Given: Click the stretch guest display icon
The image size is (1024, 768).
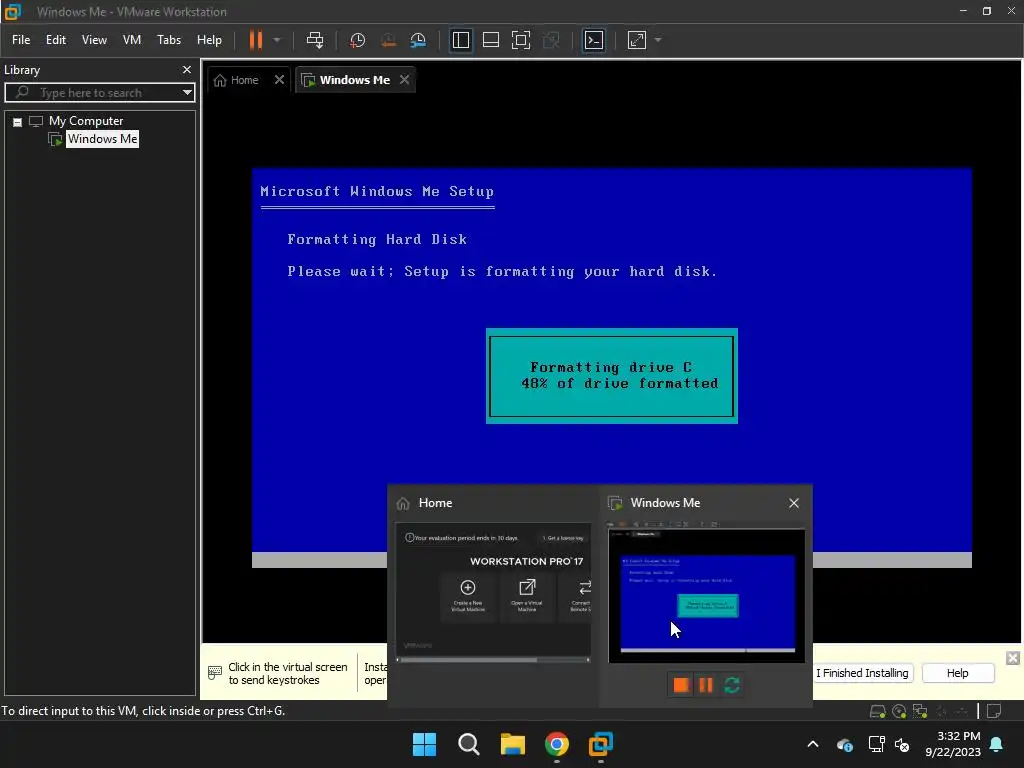Looking at the screenshot, I should [x=637, y=40].
